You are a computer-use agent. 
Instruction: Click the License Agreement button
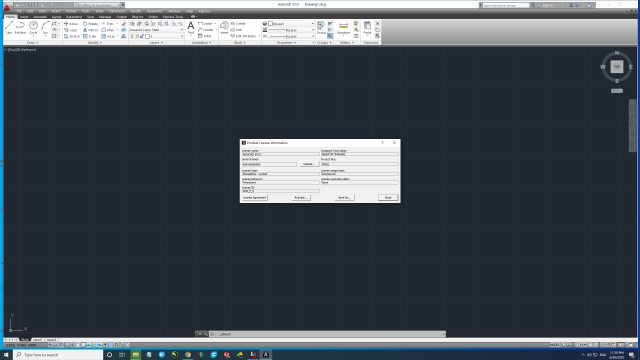coord(255,198)
